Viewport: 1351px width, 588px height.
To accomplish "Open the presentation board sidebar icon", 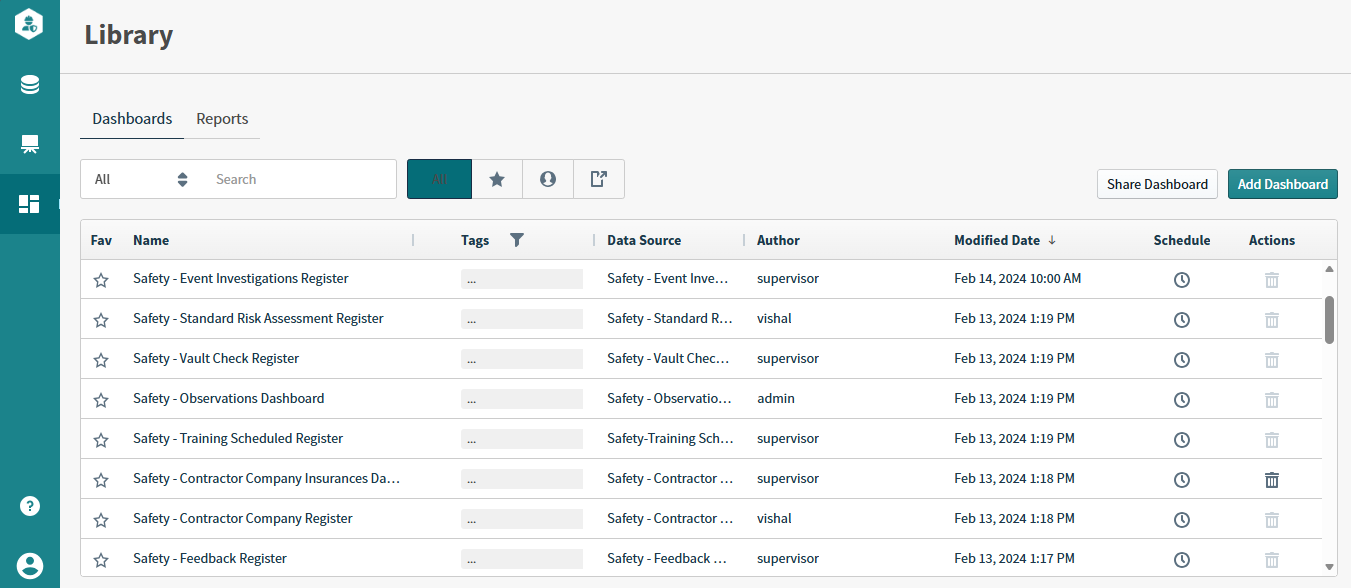I will [30, 145].
